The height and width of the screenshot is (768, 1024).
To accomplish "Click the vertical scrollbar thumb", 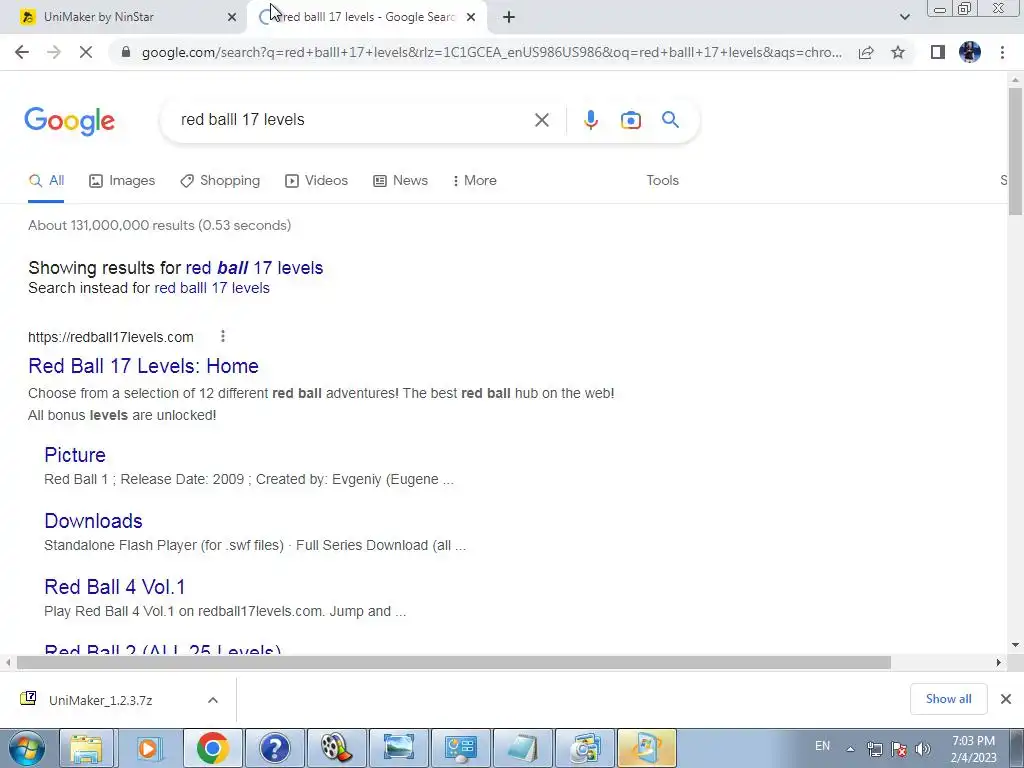I will click(x=1015, y=150).
